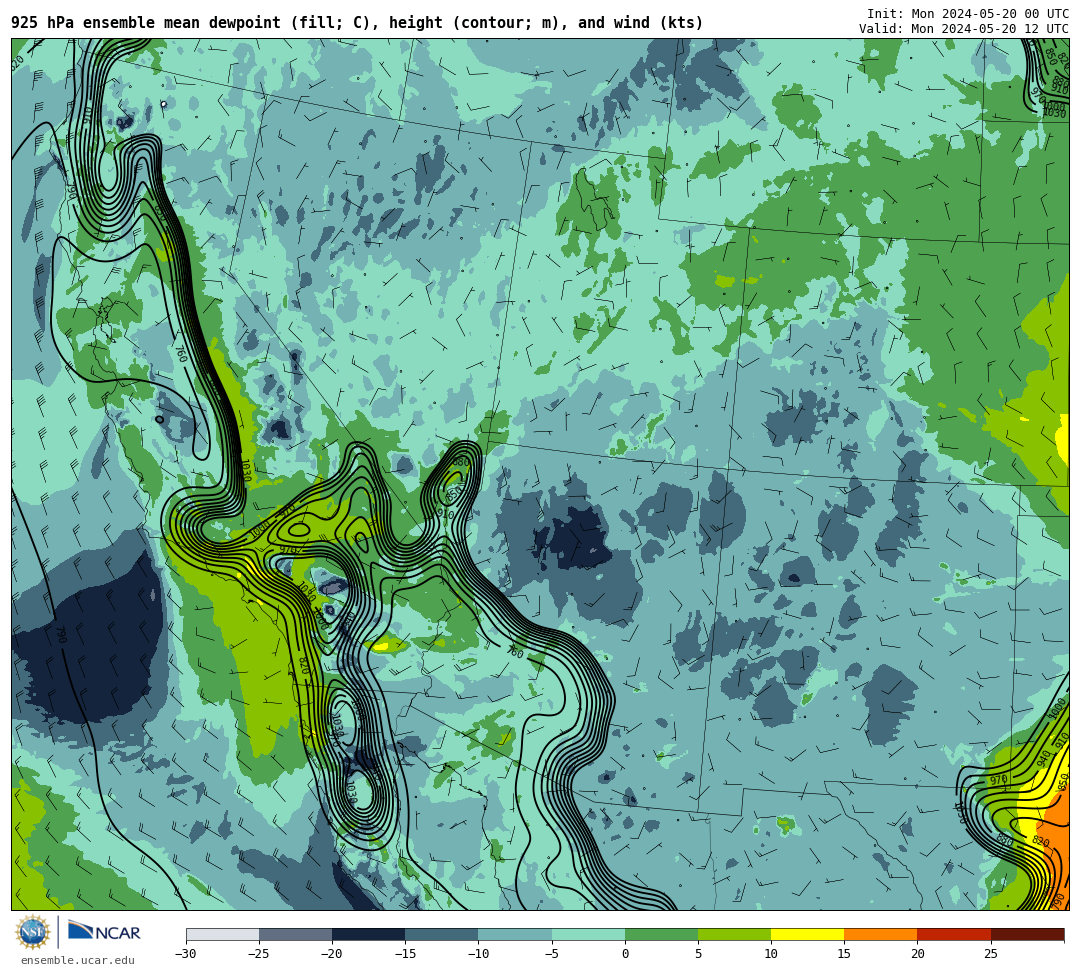
Task: Pick the slate −25 to −20 colorbar swatch
Action: coord(295,934)
